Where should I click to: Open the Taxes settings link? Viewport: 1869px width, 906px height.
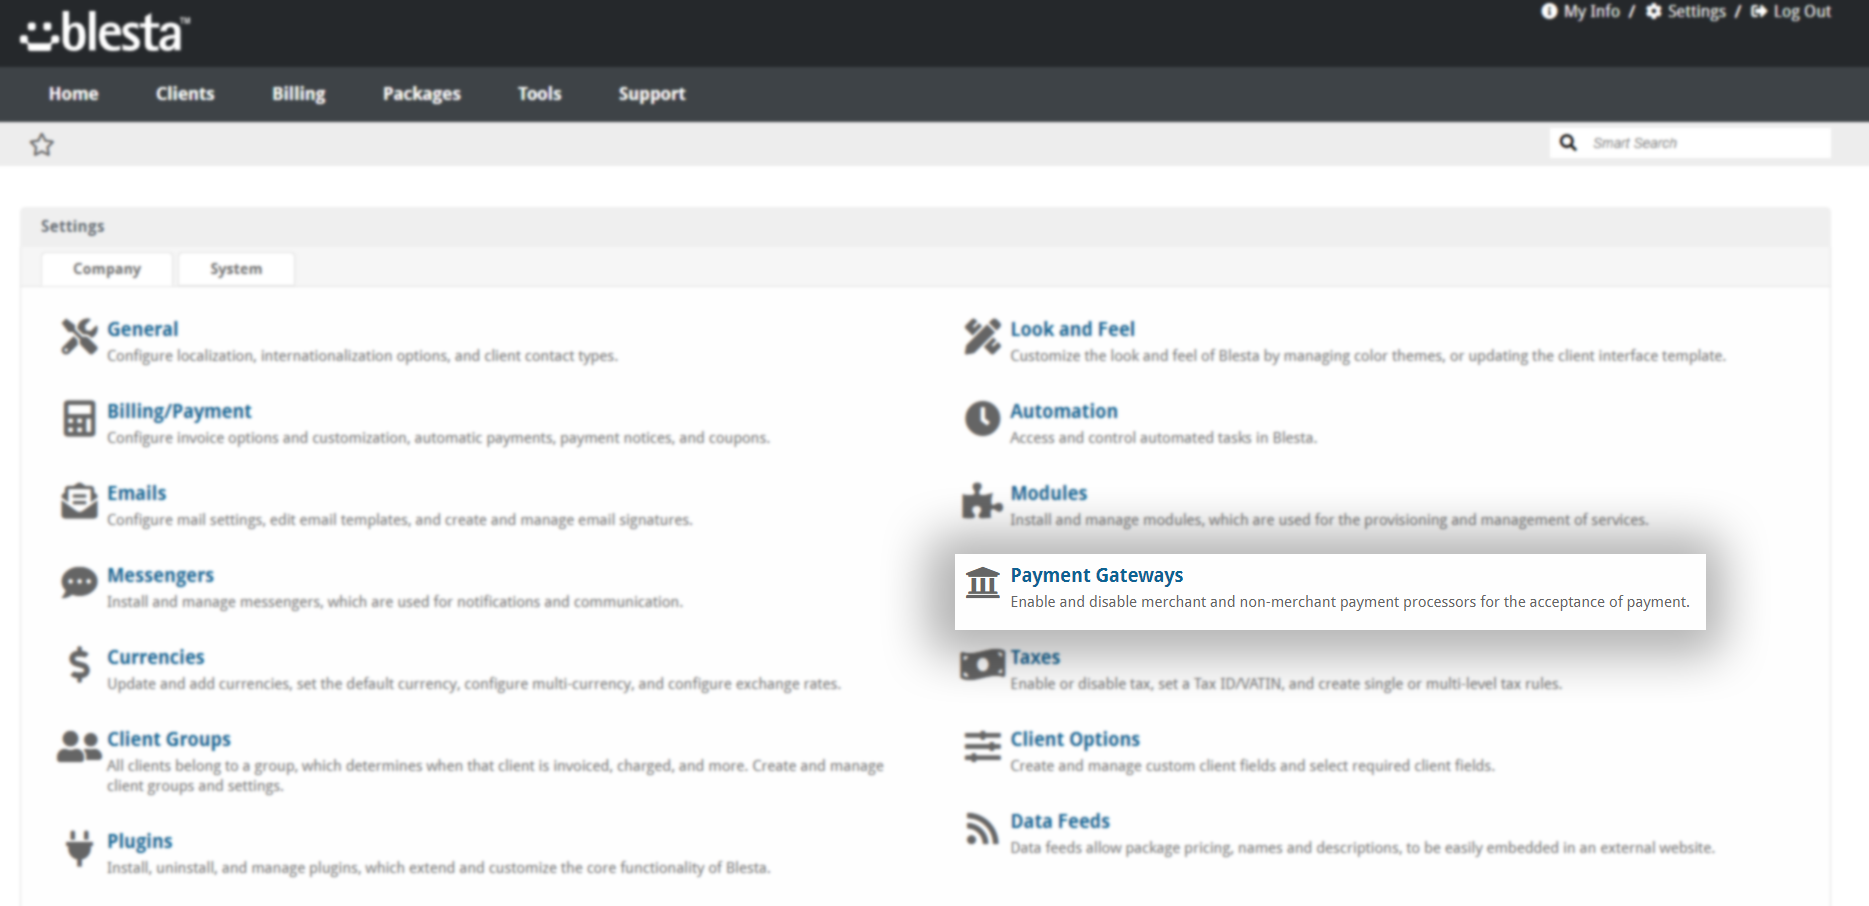pos(1035,657)
